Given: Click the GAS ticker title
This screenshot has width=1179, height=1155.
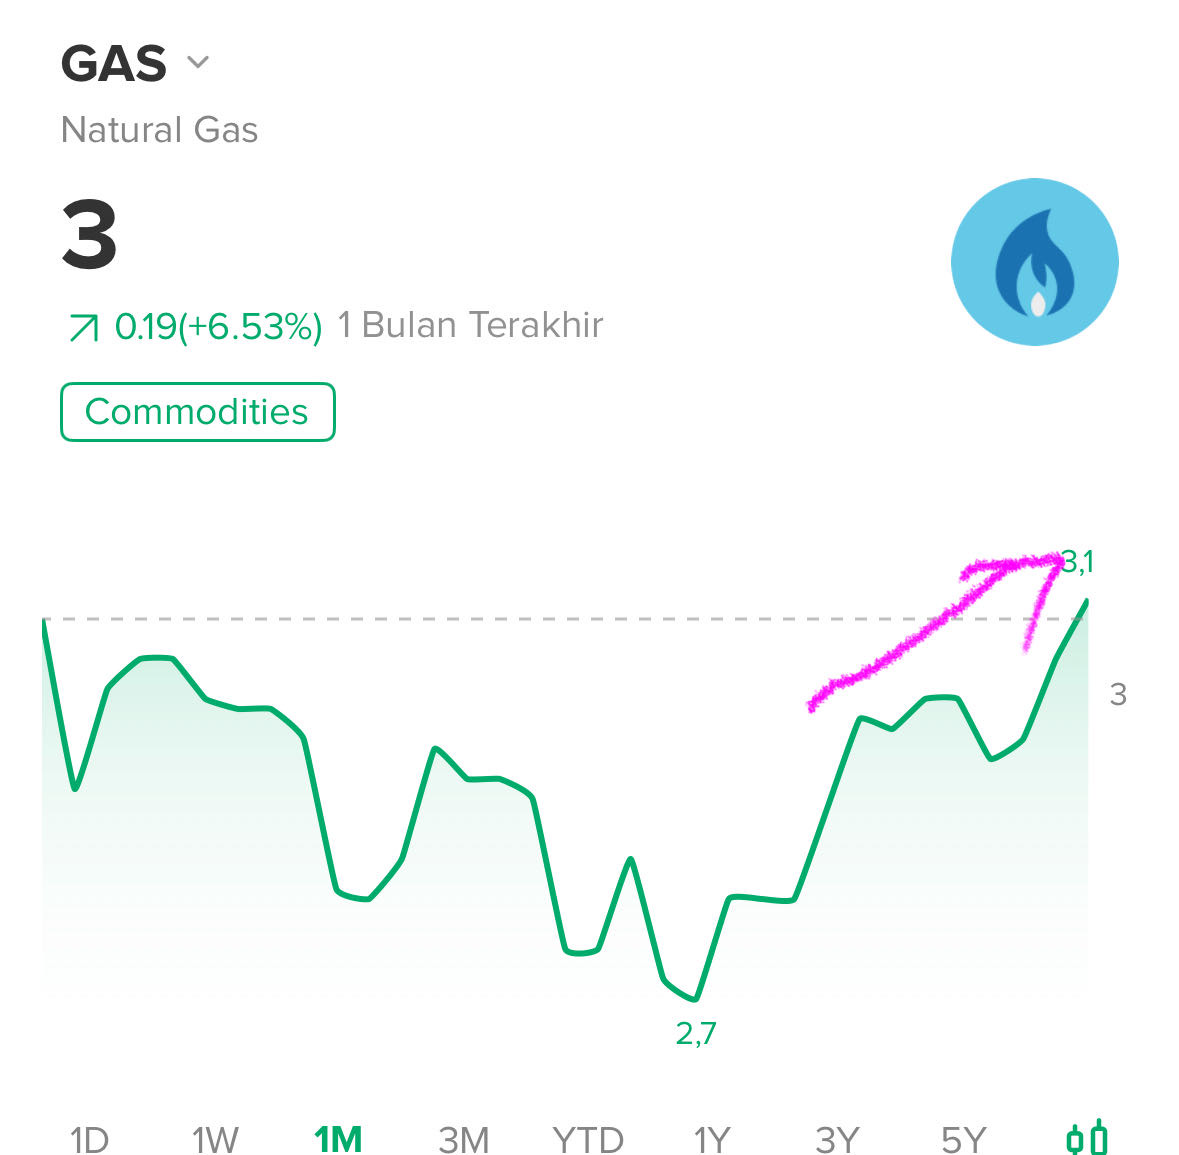Looking at the screenshot, I should (114, 63).
